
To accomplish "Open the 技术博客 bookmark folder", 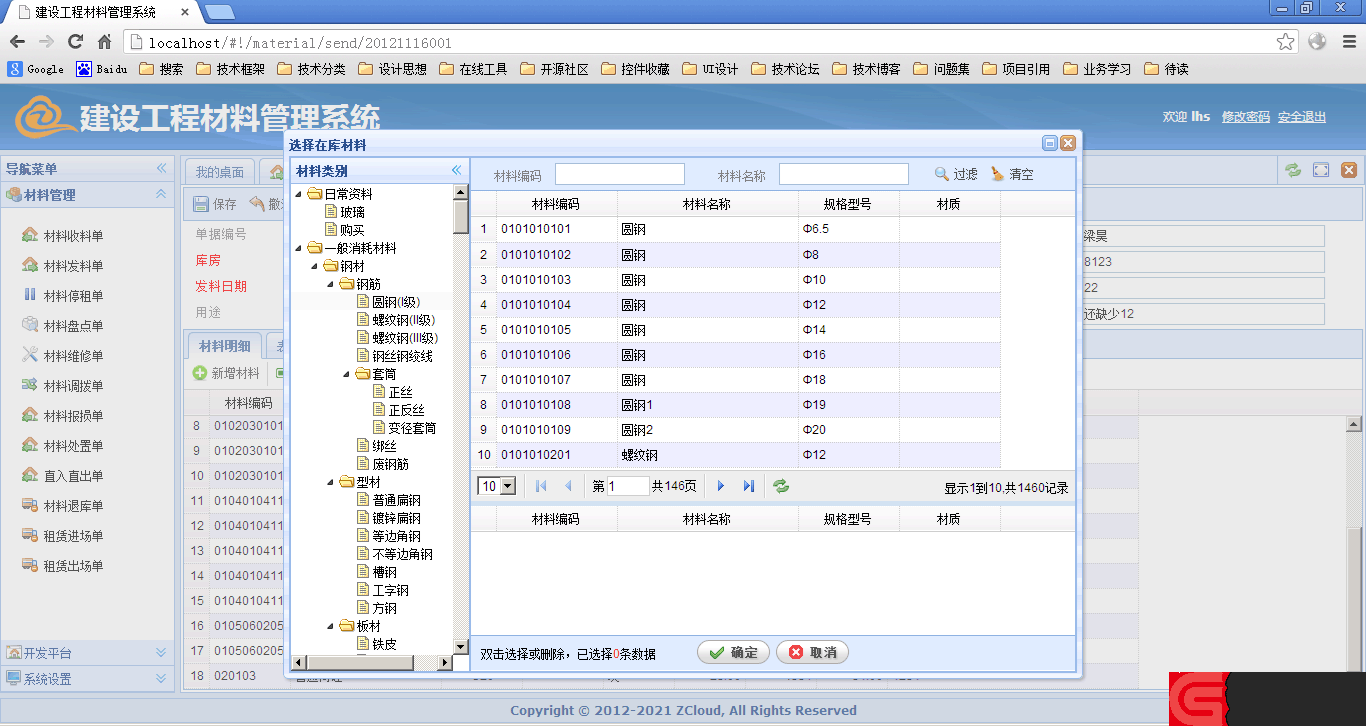I will (x=866, y=69).
